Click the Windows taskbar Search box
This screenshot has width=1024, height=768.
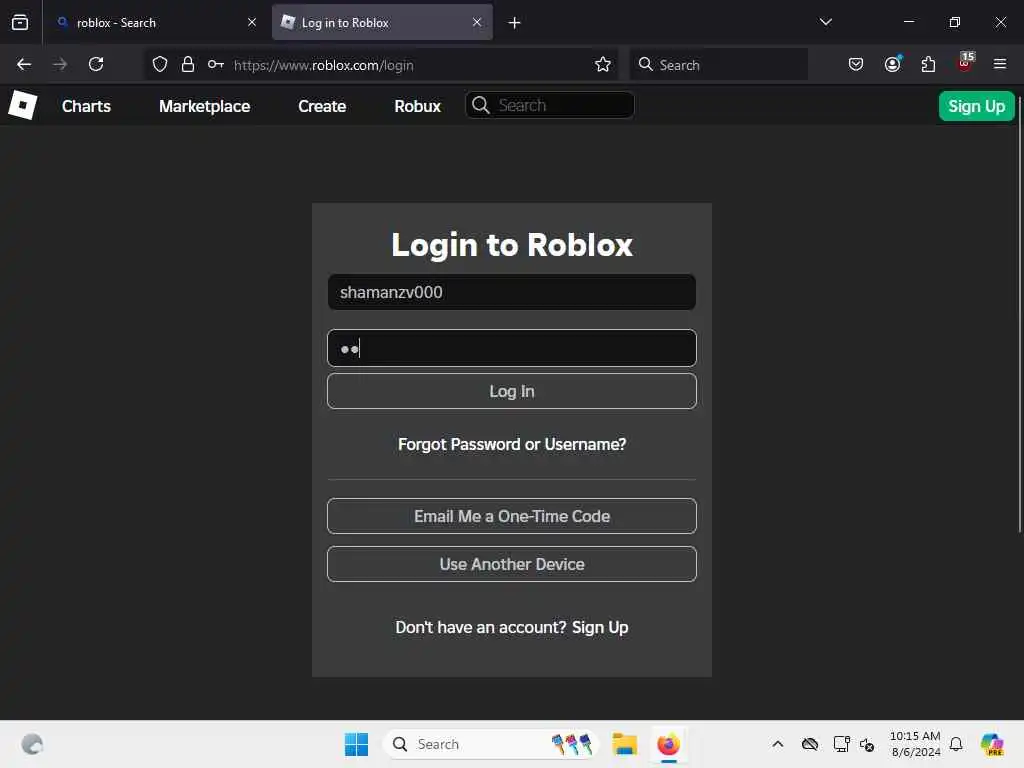pos(491,744)
